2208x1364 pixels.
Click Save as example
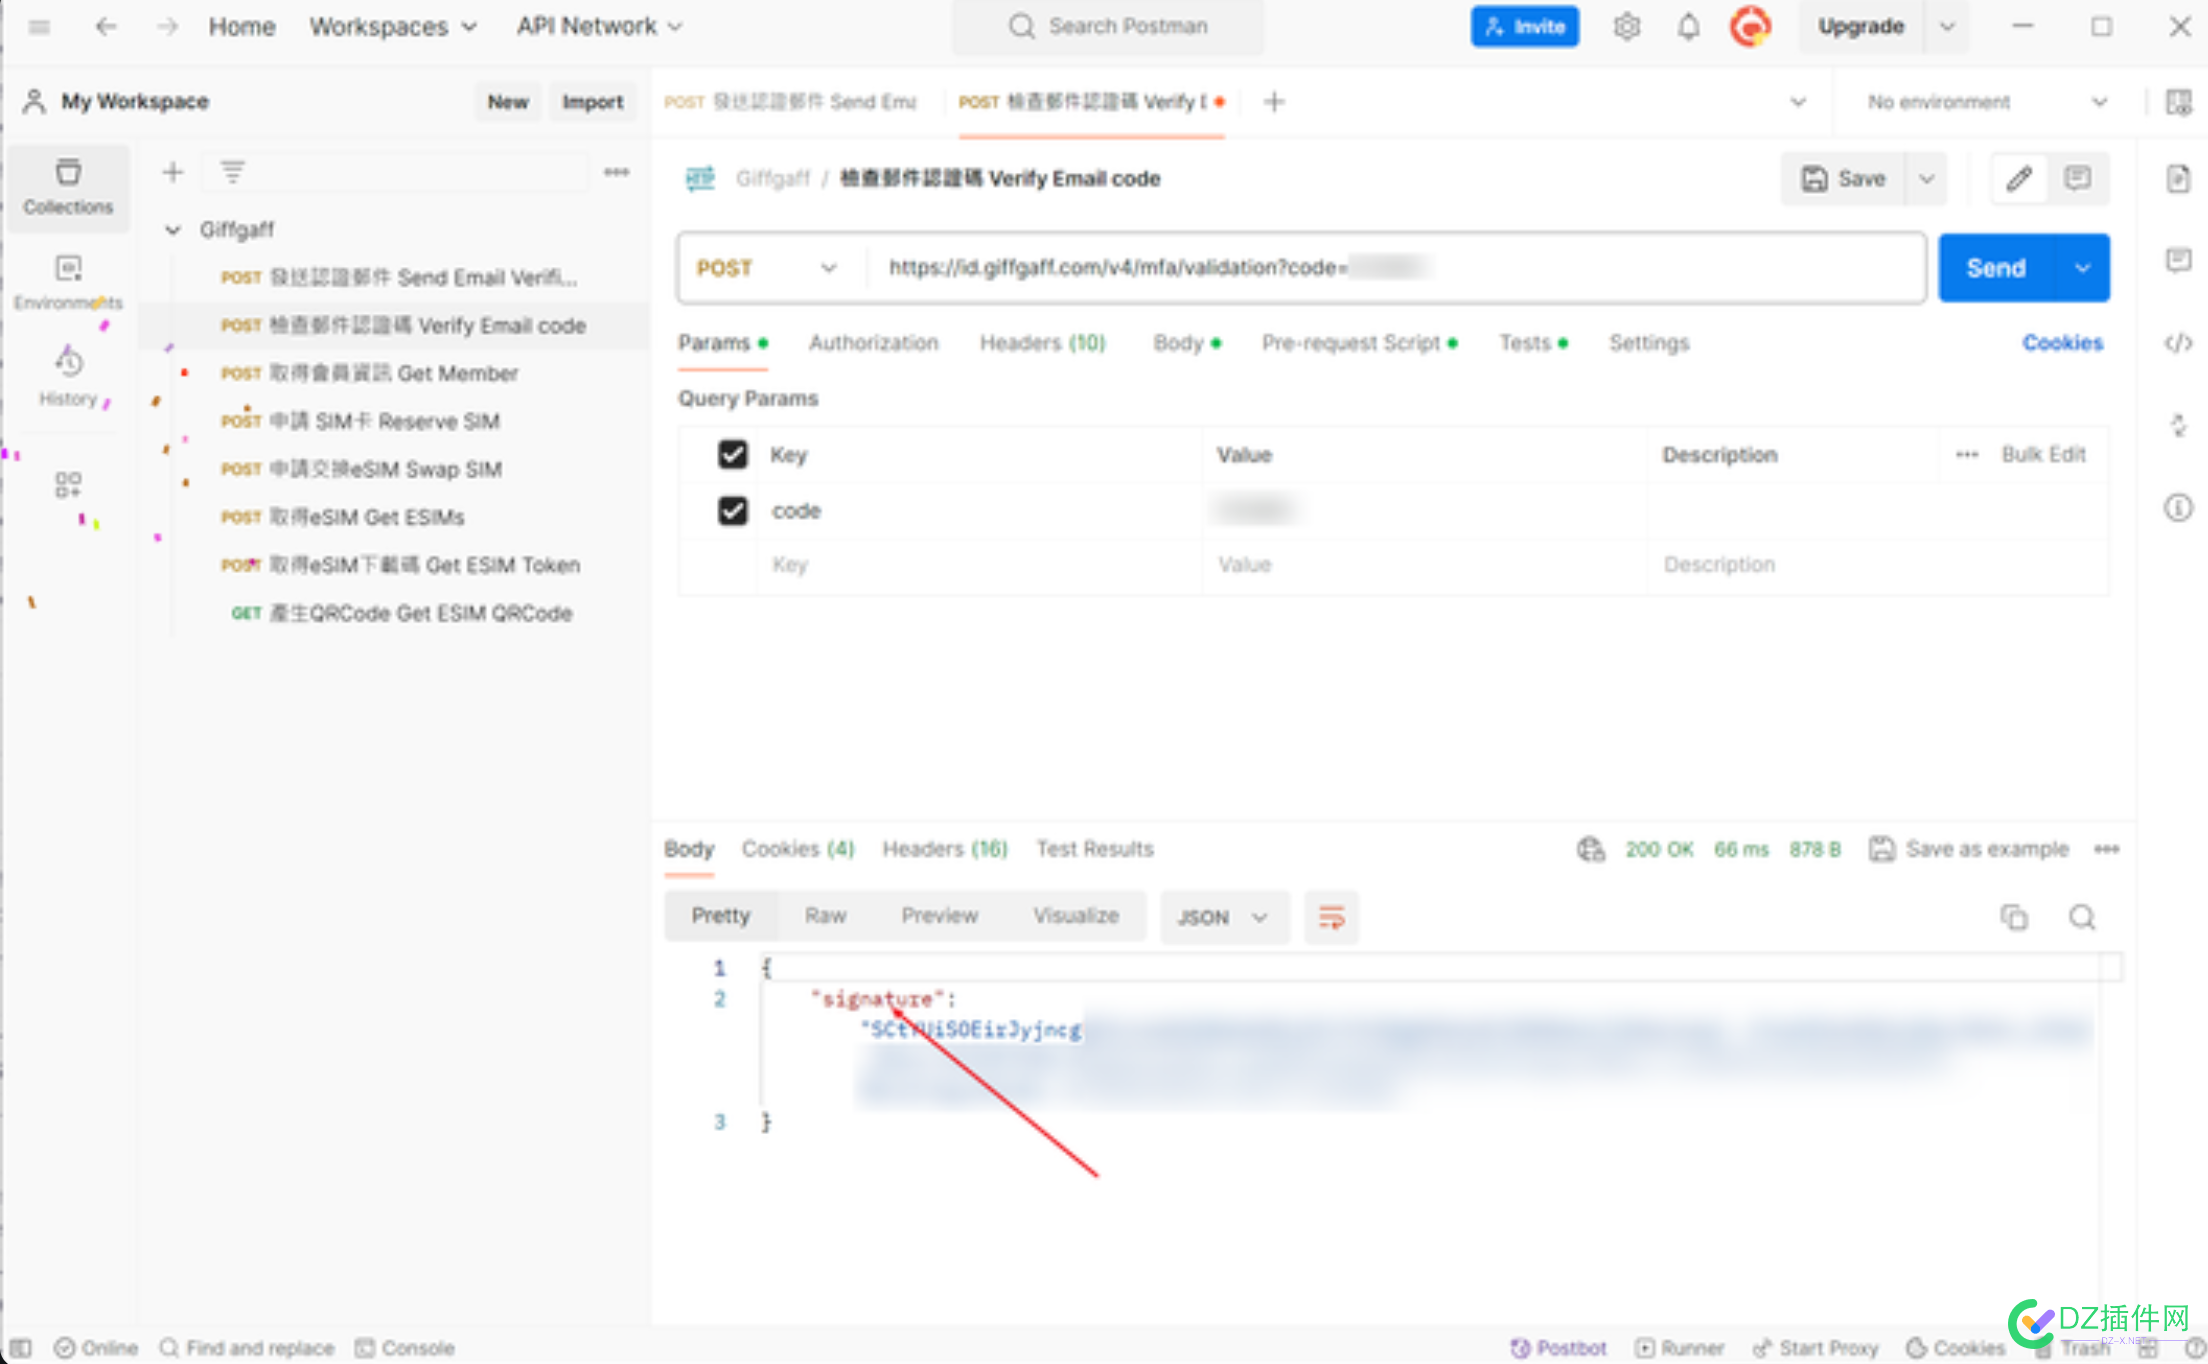(x=1969, y=849)
